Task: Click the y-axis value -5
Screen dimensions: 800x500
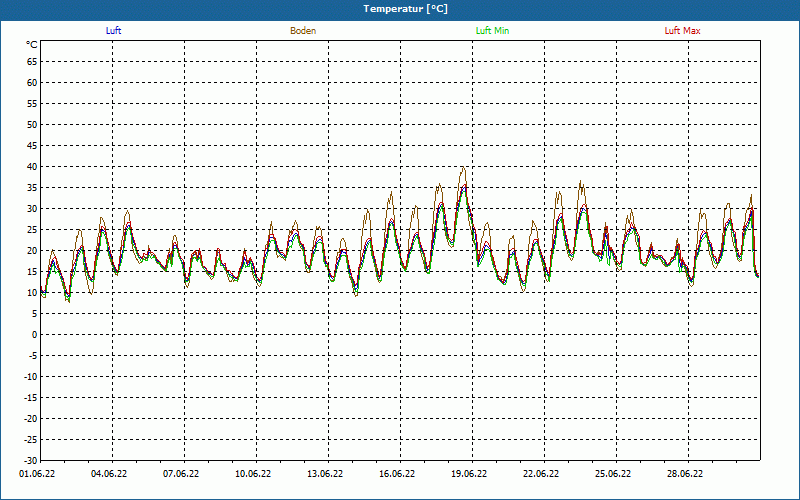Action: point(33,356)
